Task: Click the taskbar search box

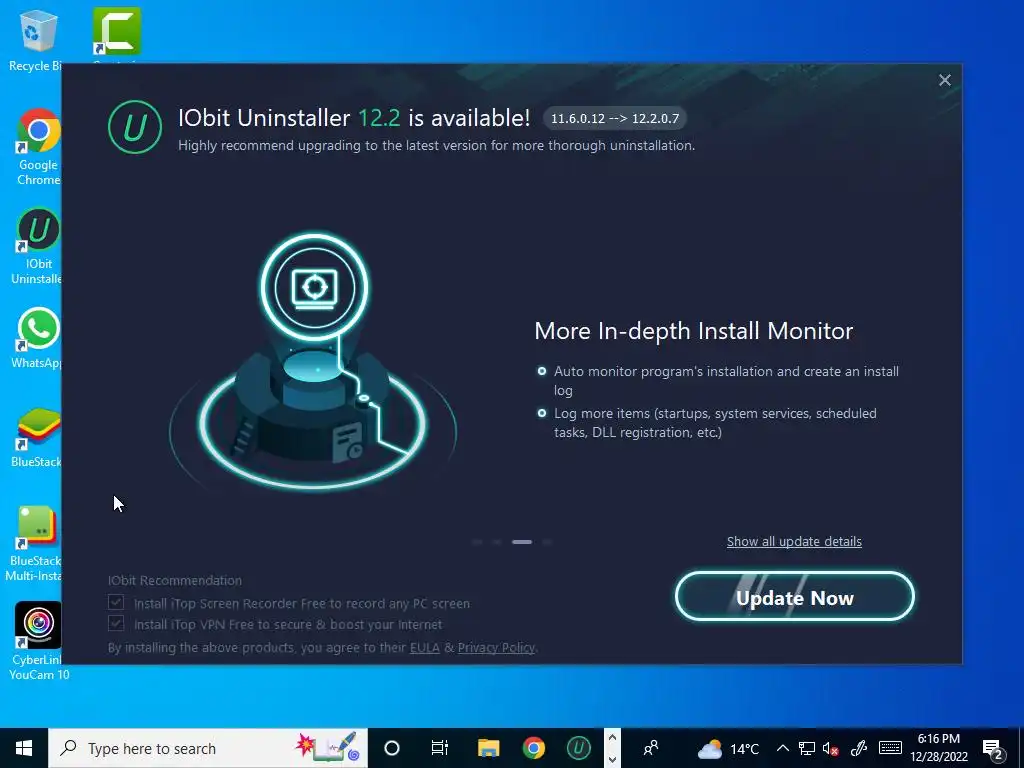Action: [208, 748]
